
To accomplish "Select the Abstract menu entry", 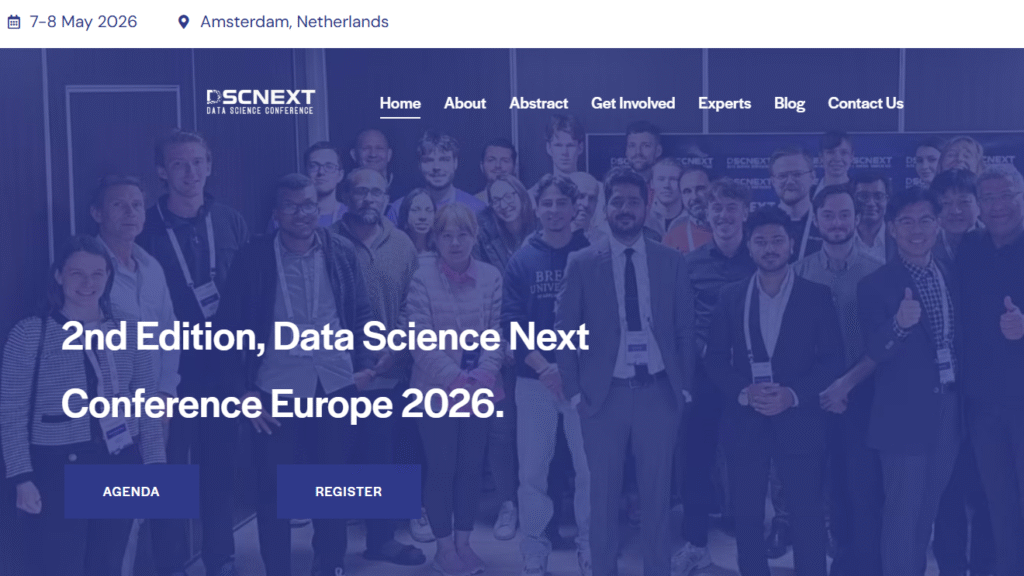I will click(x=538, y=103).
